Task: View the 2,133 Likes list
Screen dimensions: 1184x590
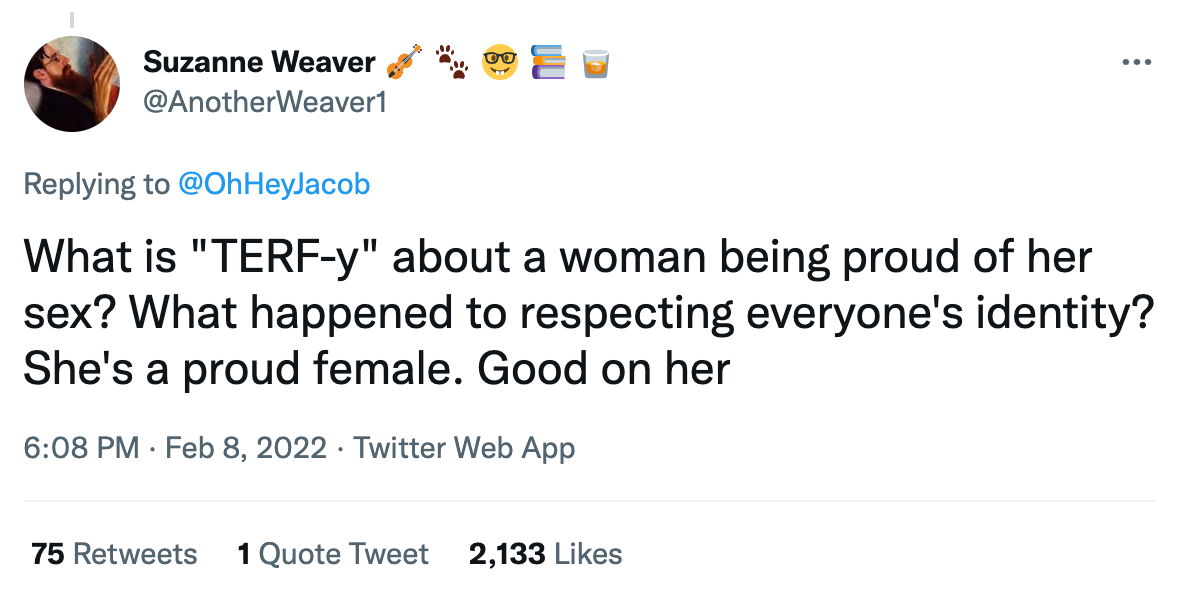Action: pyautogui.click(x=545, y=553)
